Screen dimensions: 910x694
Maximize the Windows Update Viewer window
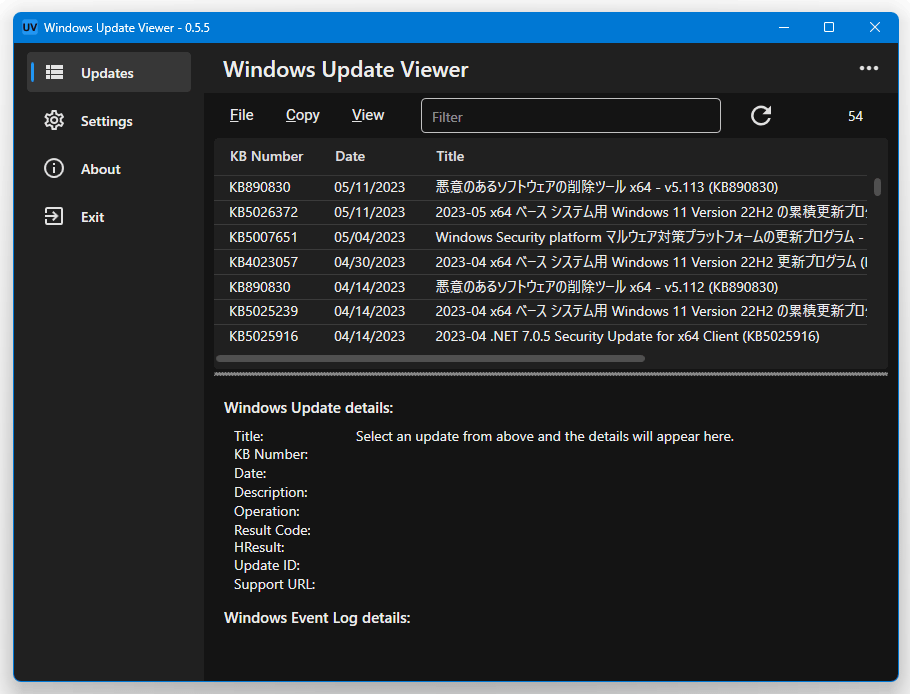(829, 27)
